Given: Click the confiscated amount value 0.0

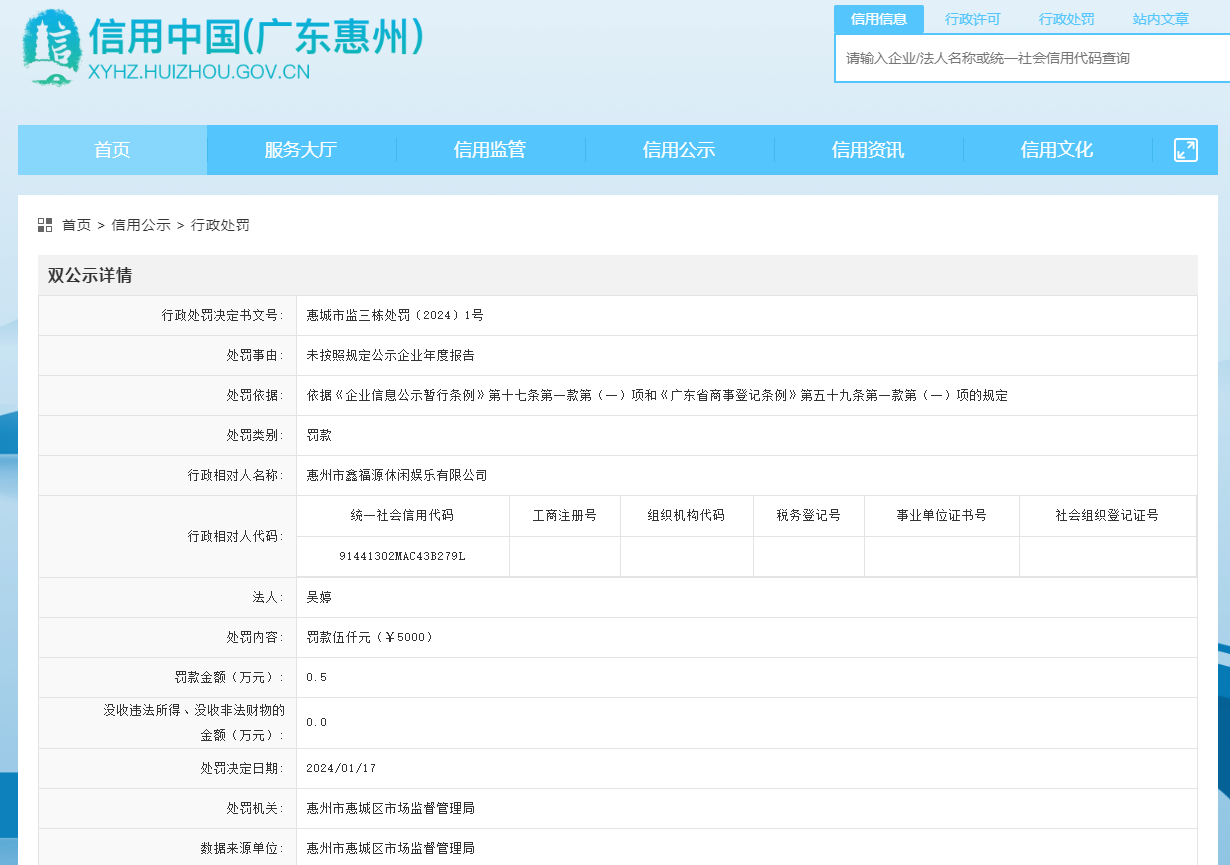Looking at the screenshot, I should point(316,722).
